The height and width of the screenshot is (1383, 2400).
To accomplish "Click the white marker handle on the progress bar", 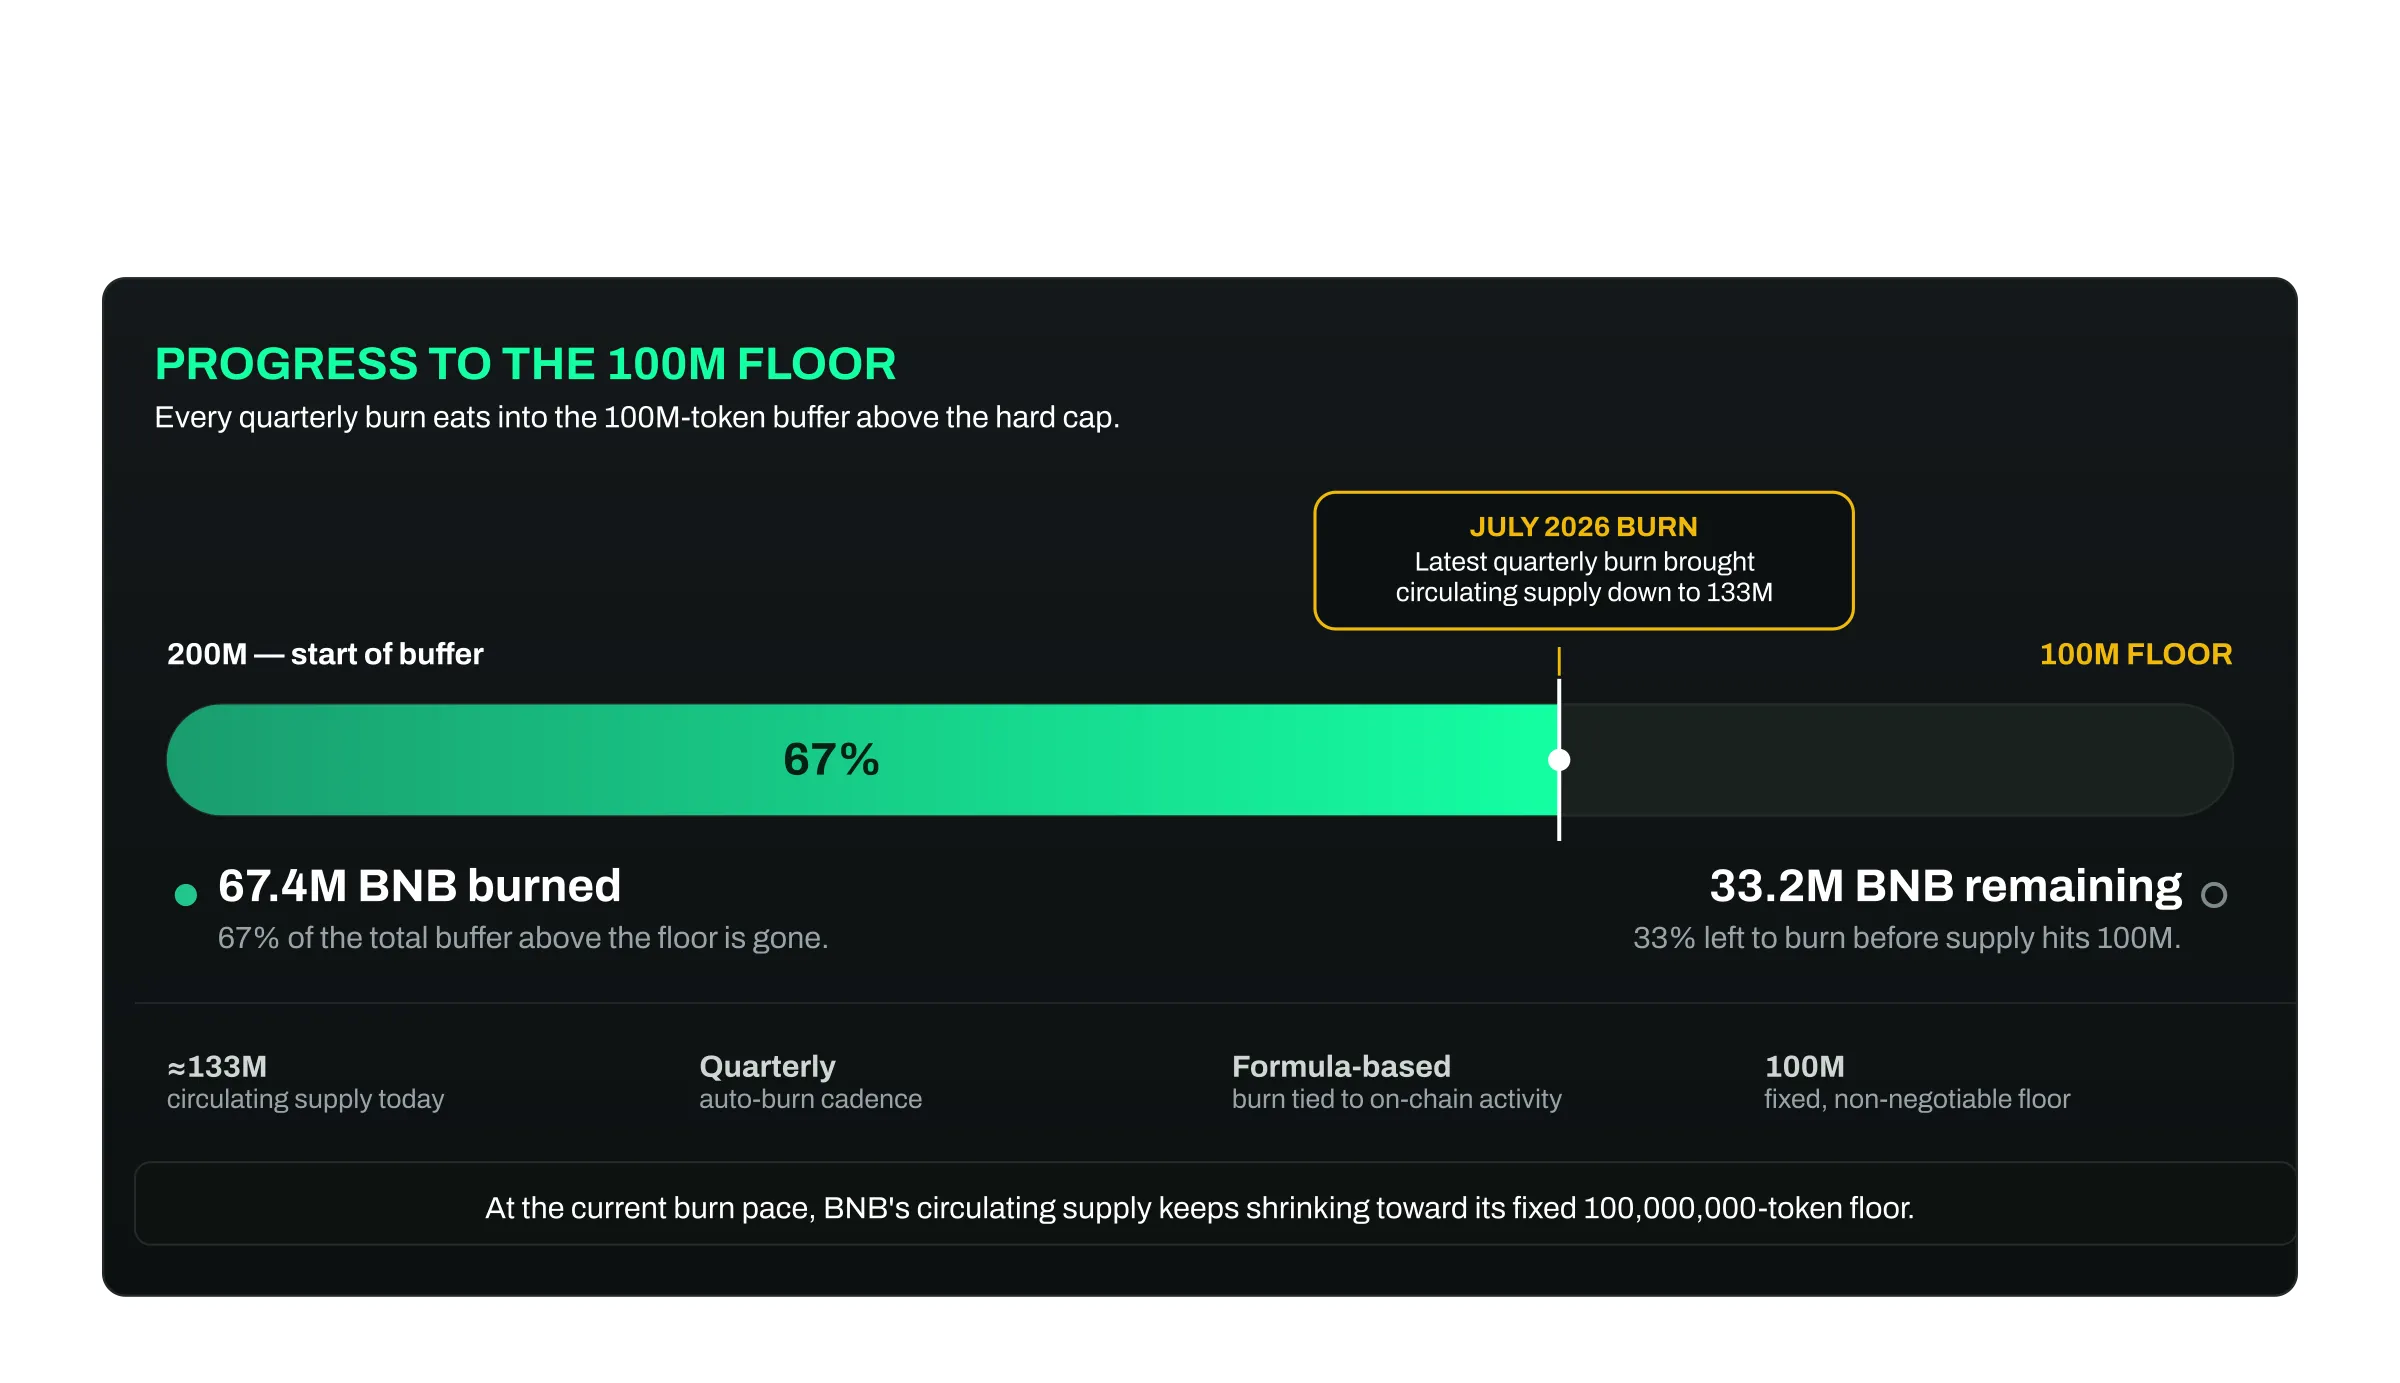I will coord(1559,760).
